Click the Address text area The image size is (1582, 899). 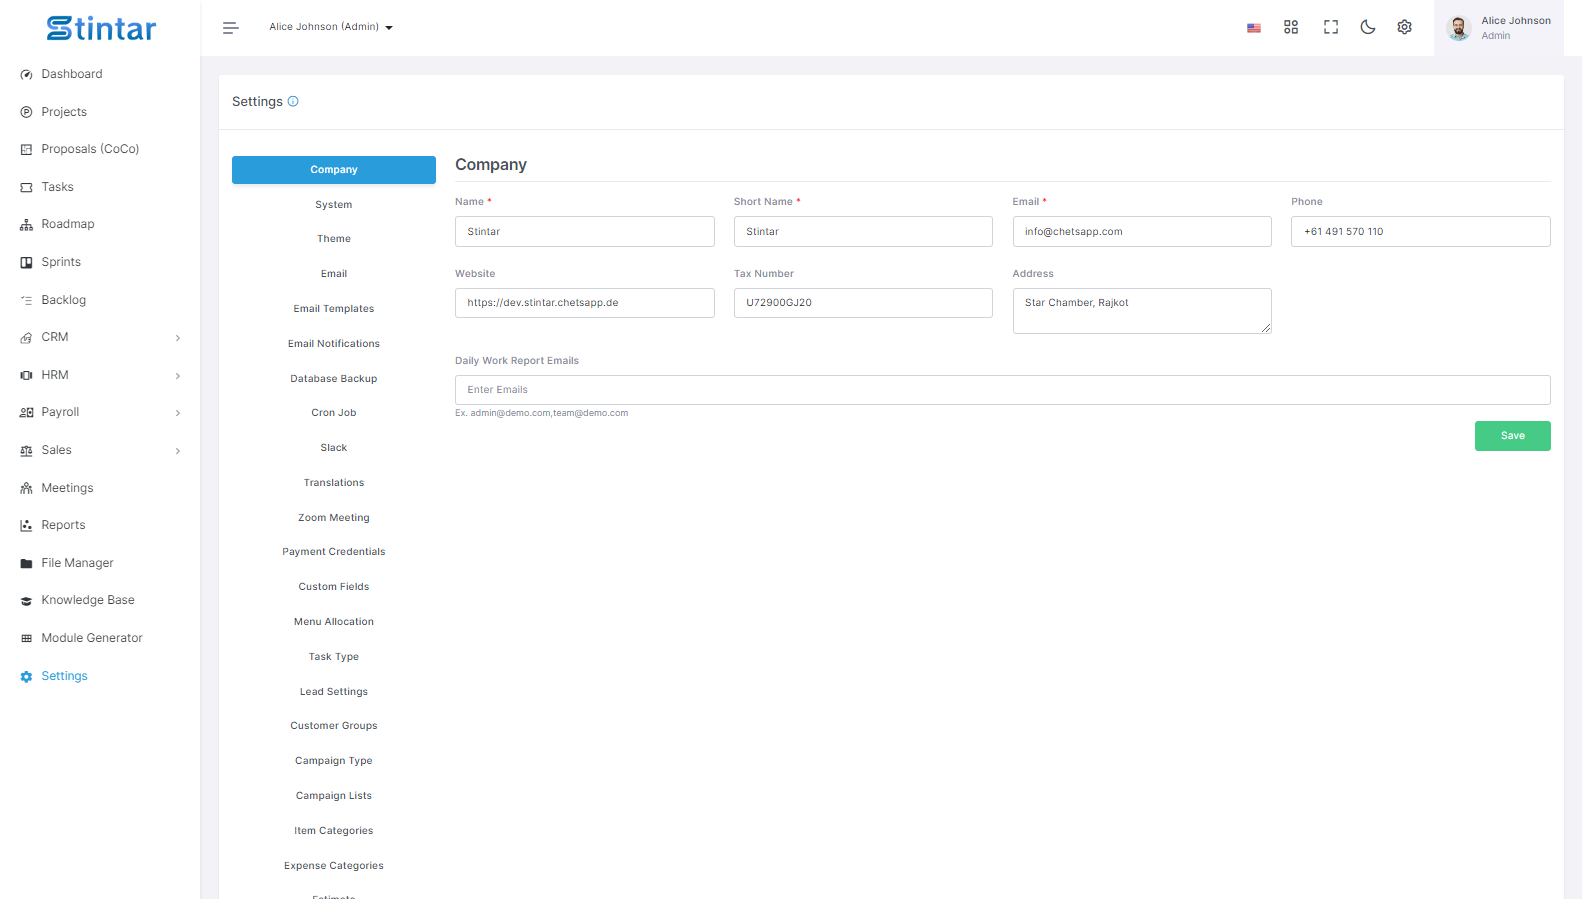1142,311
